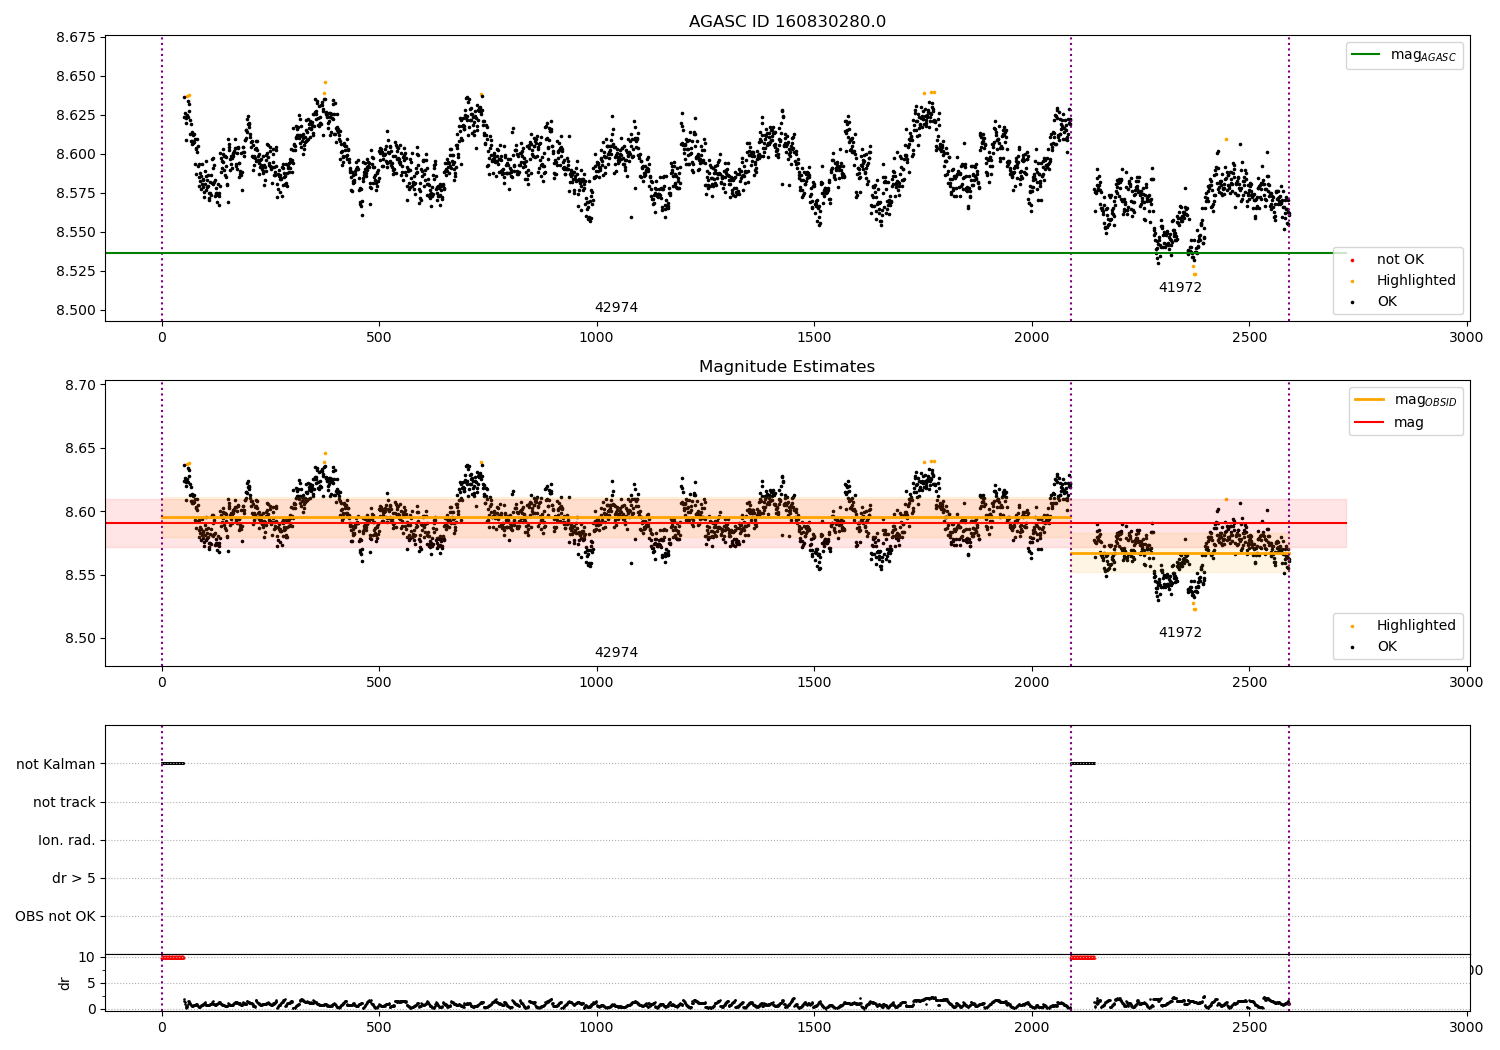
Task: Select the mag OBSID legend label
Action: tap(1425, 400)
